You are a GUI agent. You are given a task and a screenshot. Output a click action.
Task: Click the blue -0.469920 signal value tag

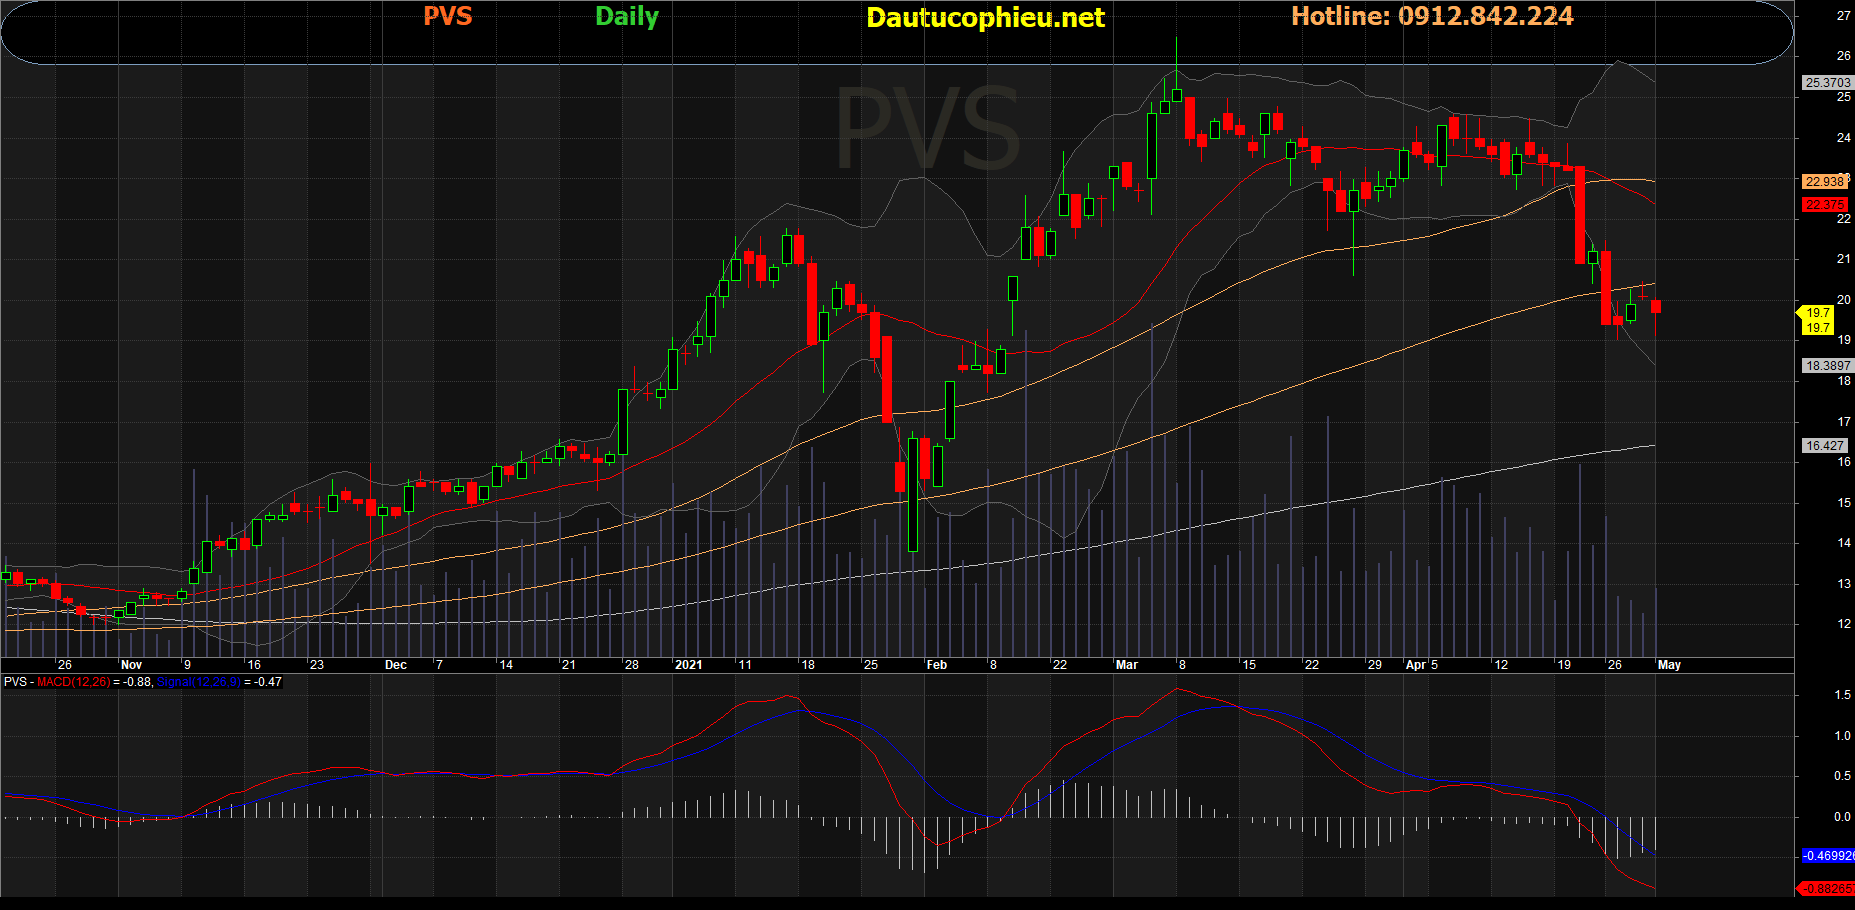pyautogui.click(x=1828, y=856)
